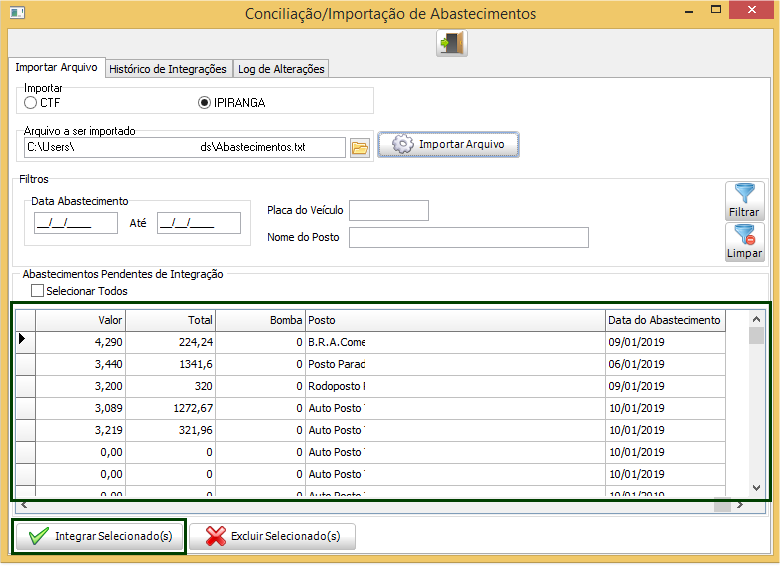Click the Placa do Veículo field
This screenshot has height=566, width=780.
[388, 210]
